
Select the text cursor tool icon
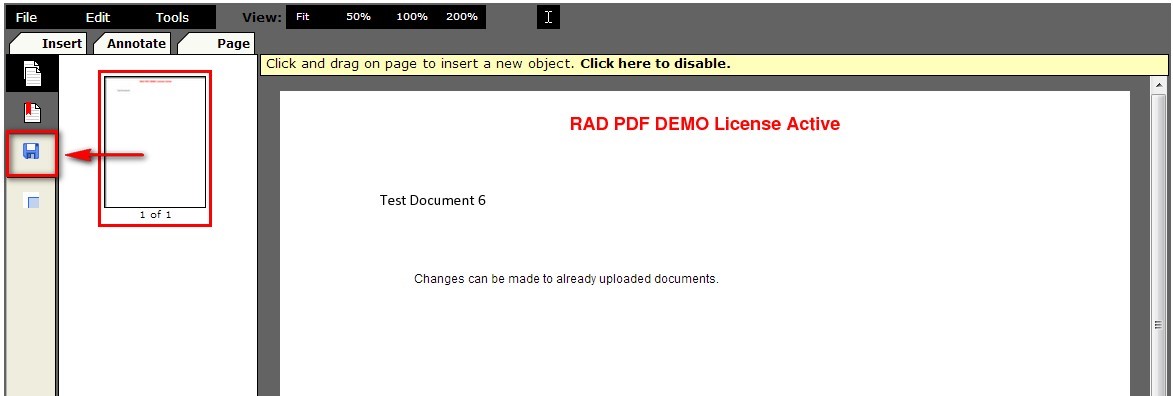pyautogui.click(x=548, y=17)
